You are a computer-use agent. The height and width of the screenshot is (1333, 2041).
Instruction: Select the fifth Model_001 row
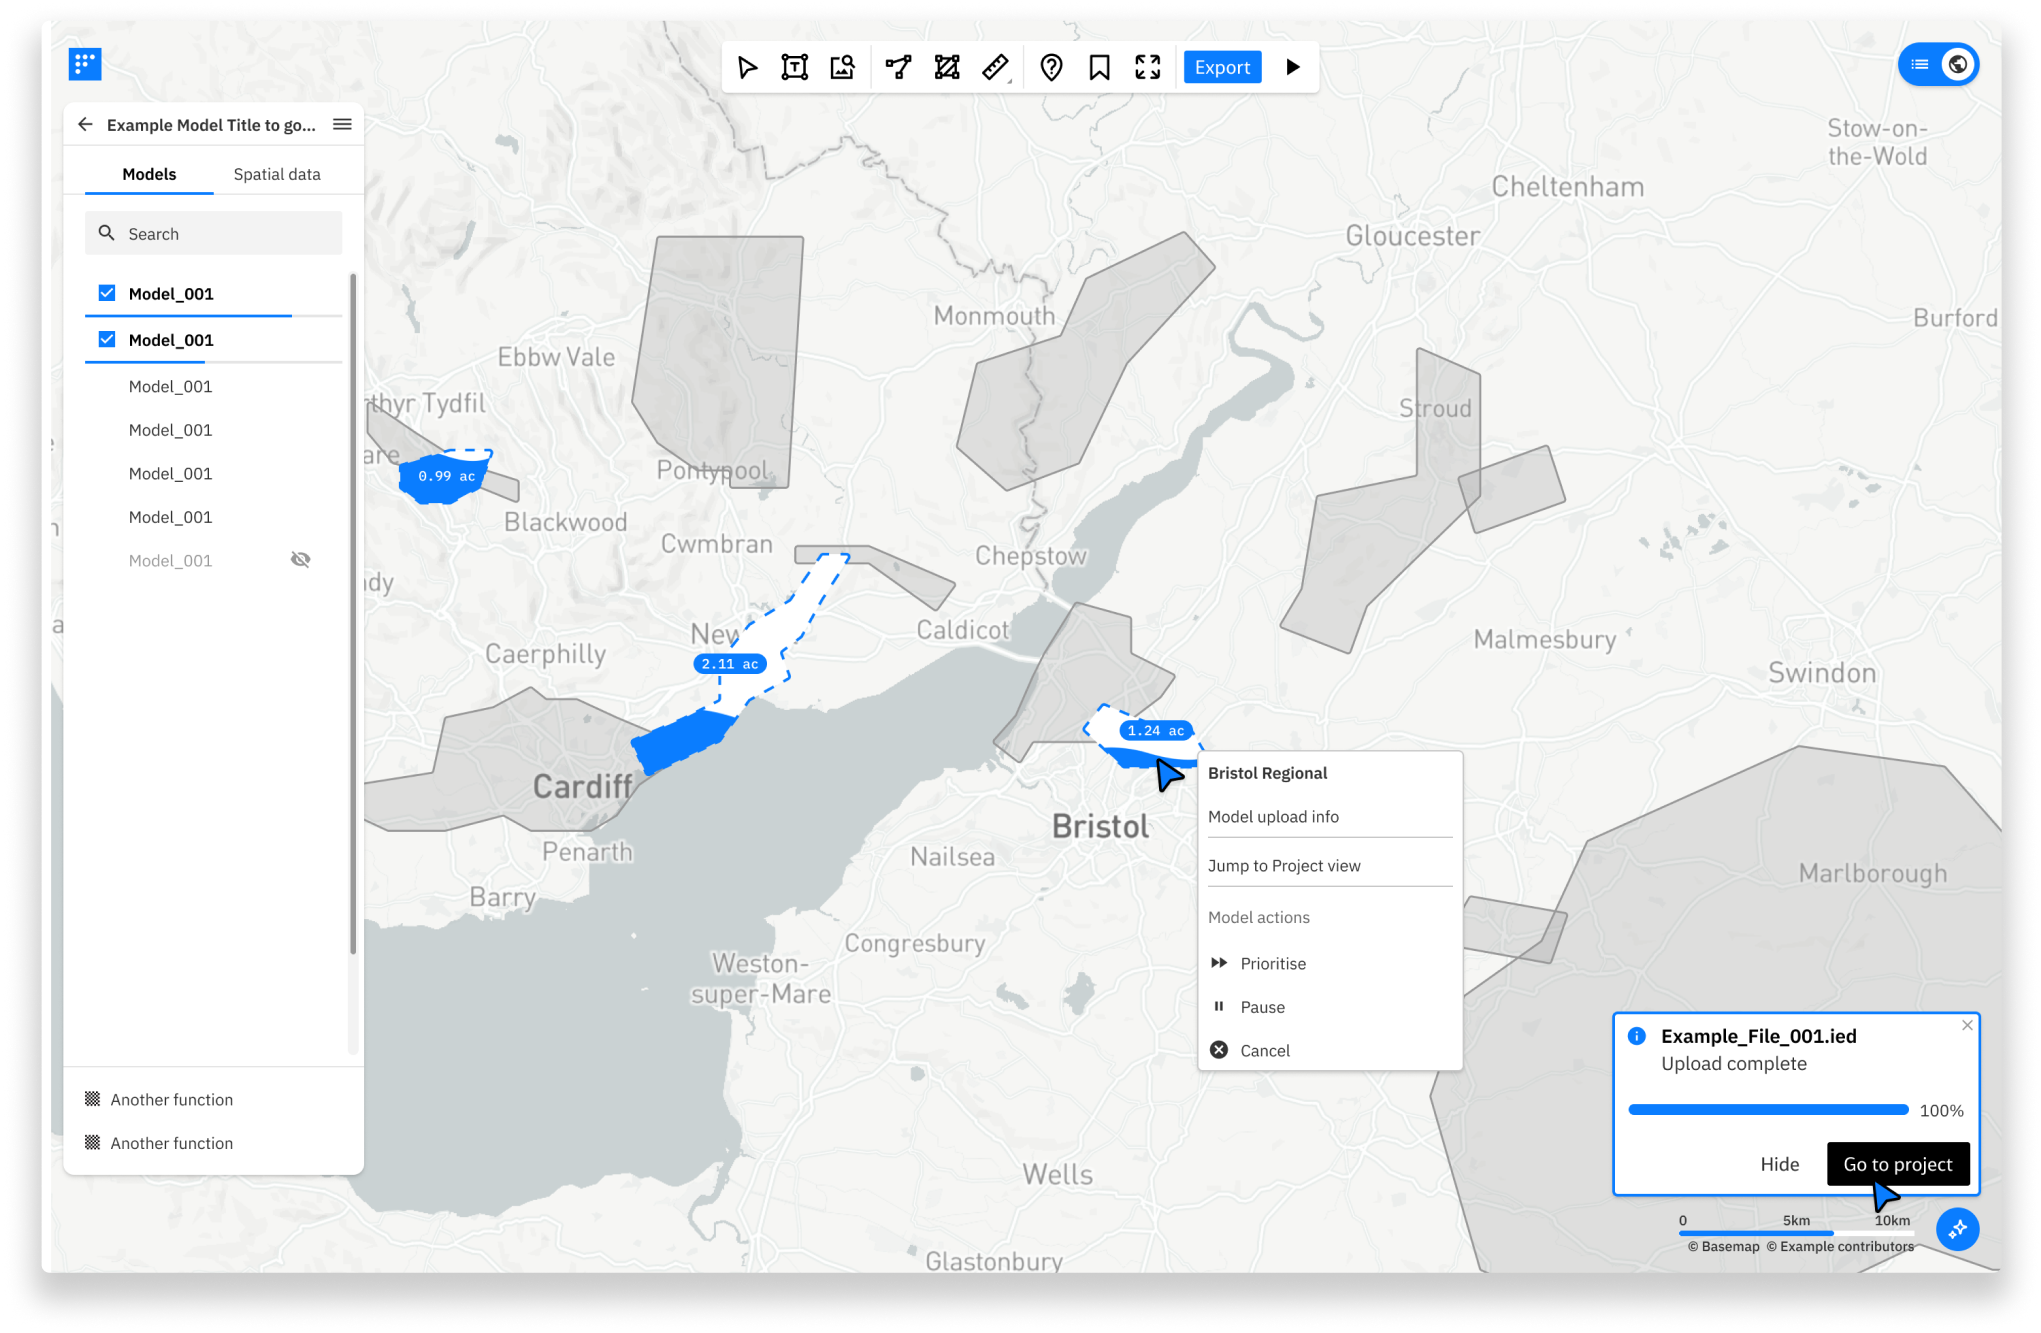point(213,473)
